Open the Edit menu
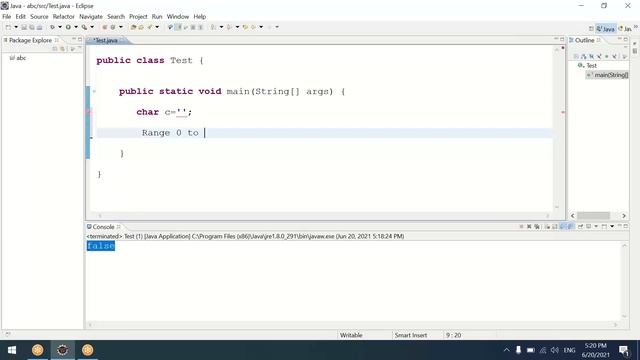This screenshot has height=360, width=640. point(20,16)
